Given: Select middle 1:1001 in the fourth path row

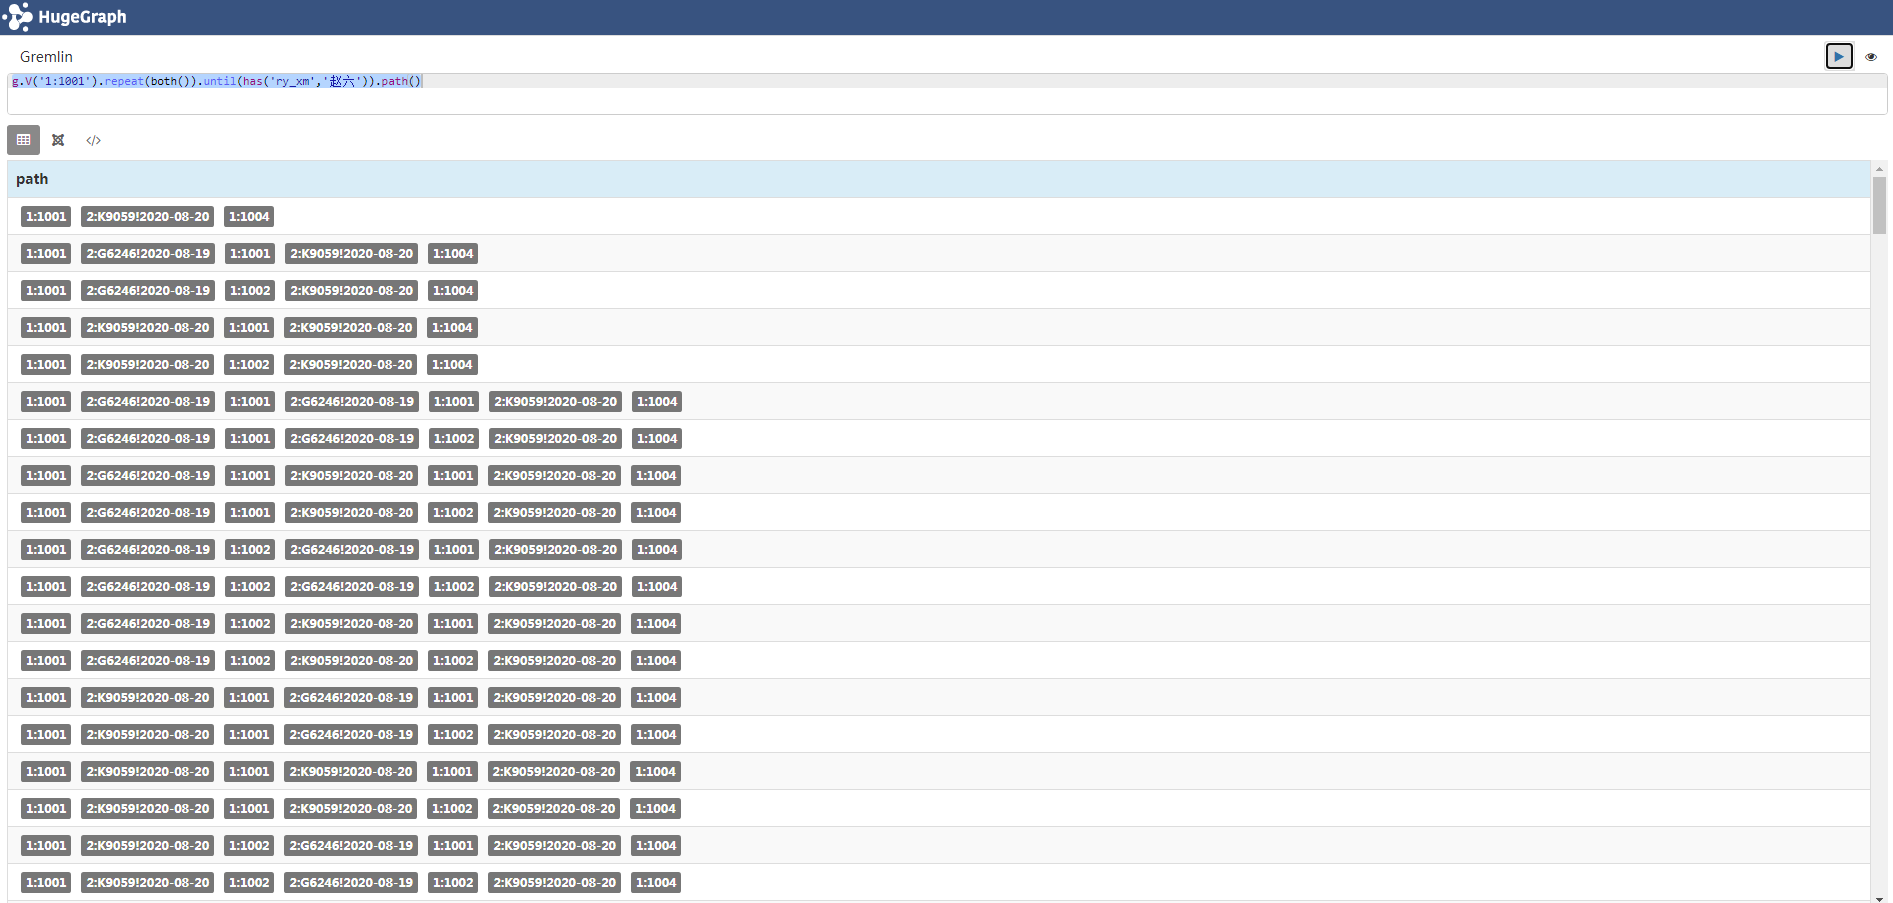Looking at the screenshot, I should [x=249, y=328].
